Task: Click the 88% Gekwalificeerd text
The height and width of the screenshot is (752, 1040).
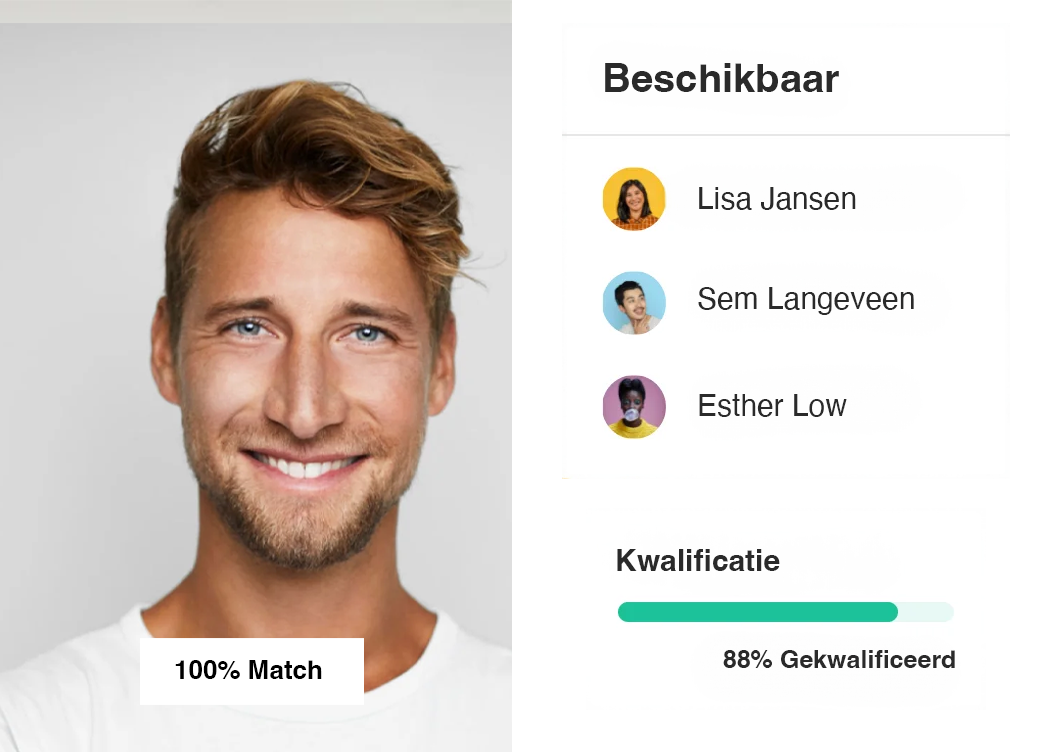Action: click(839, 660)
